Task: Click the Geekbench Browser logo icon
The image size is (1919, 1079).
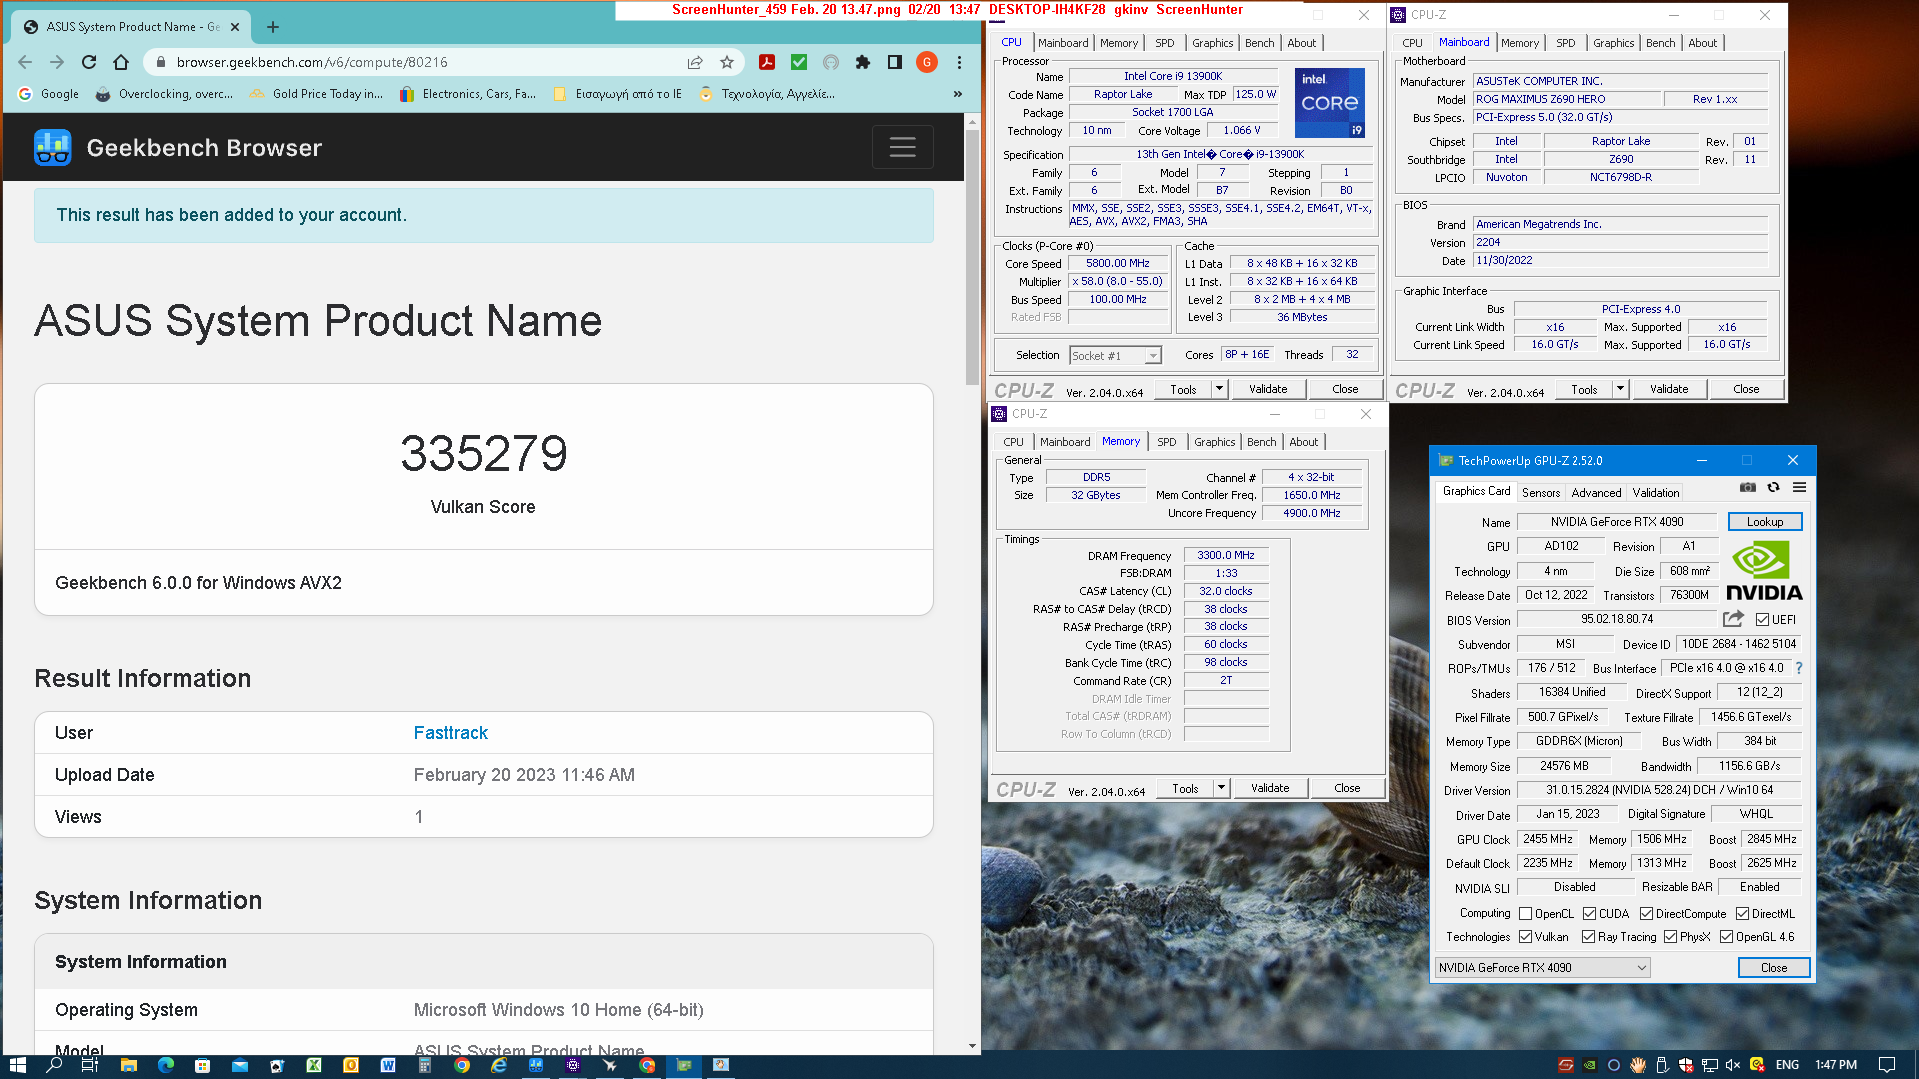Action: click(52, 147)
